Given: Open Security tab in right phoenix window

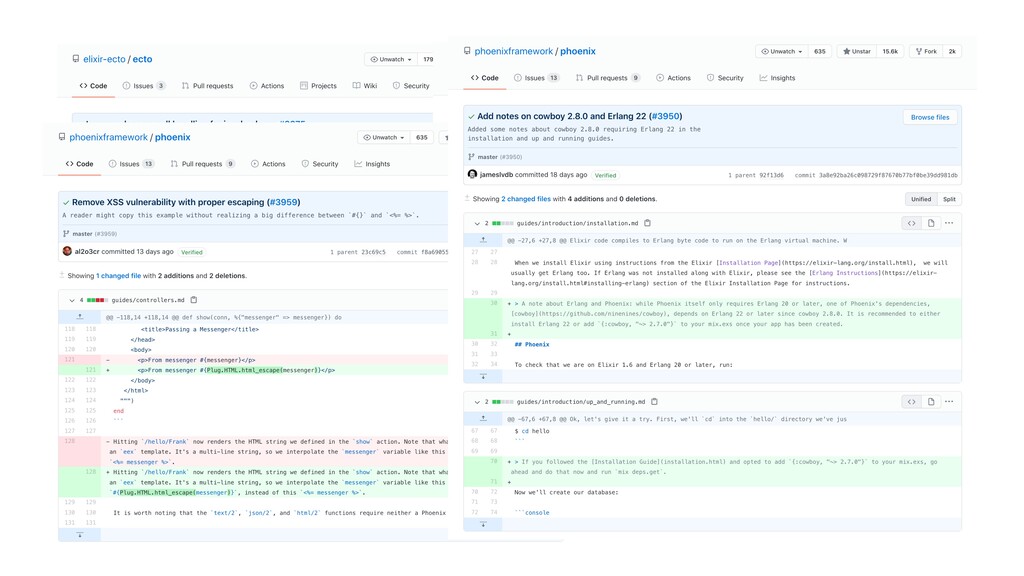Looking at the screenshot, I should click(x=725, y=78).
